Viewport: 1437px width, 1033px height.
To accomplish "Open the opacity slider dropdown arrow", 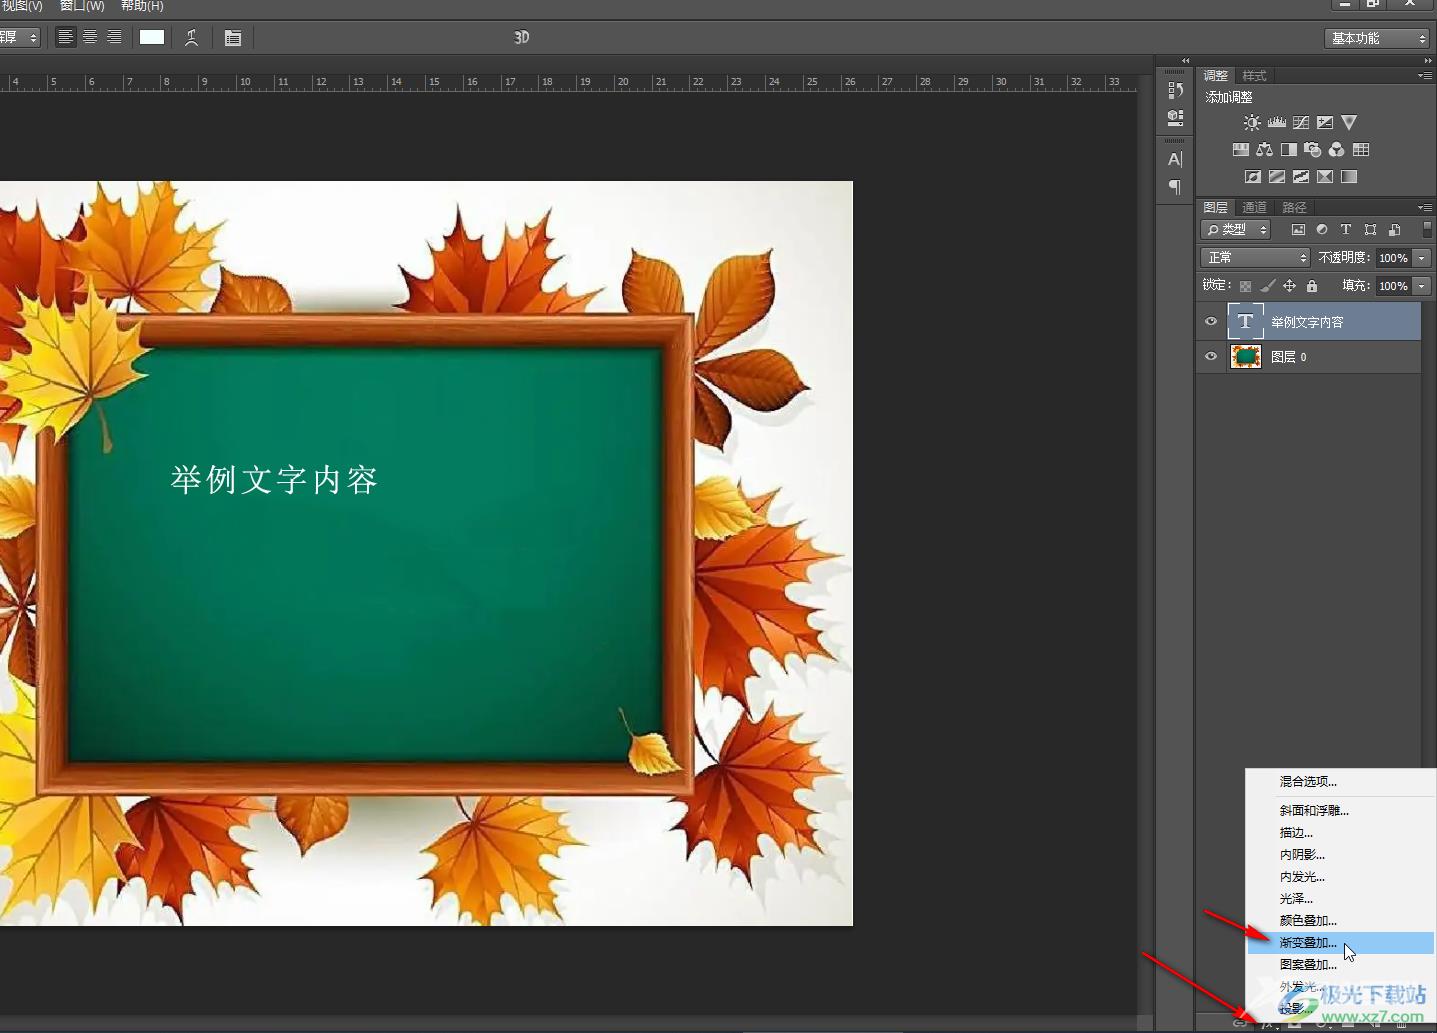I will click(1422, 258).
